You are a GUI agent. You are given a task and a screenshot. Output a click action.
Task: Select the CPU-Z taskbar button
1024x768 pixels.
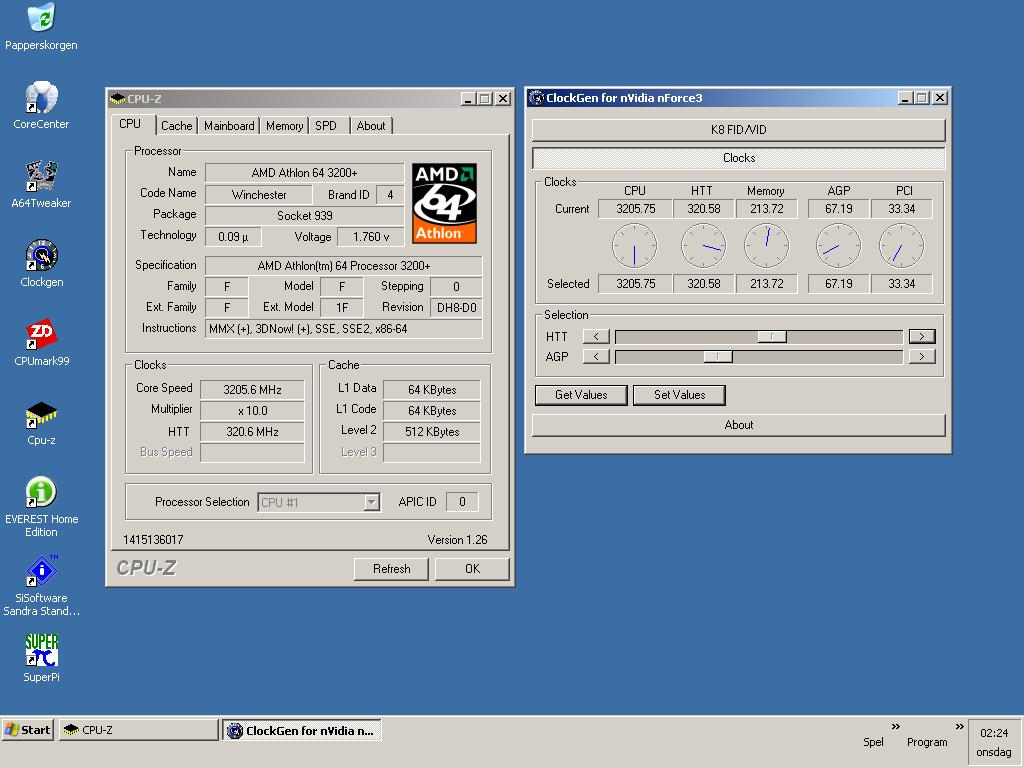point(138,730)
